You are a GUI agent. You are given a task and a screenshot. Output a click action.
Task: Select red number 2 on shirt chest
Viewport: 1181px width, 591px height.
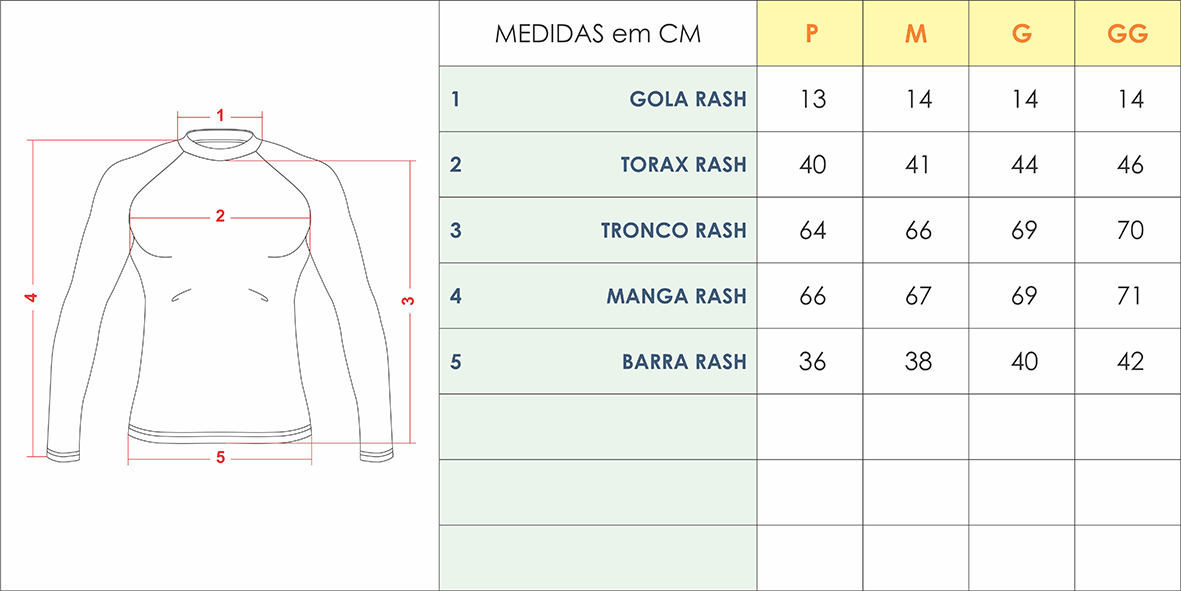[220, 215]
